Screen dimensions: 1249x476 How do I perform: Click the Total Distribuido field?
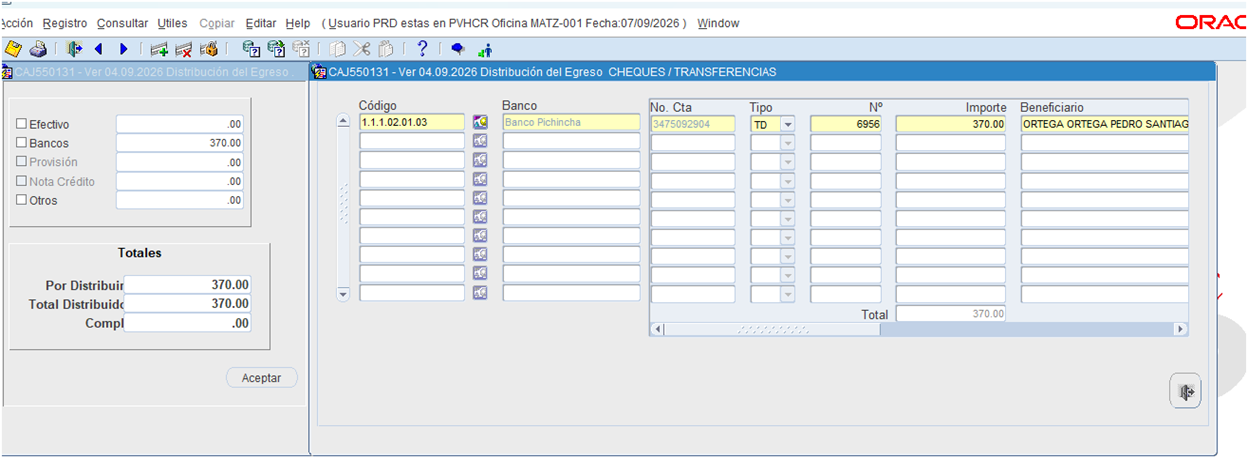pos(187,304)
